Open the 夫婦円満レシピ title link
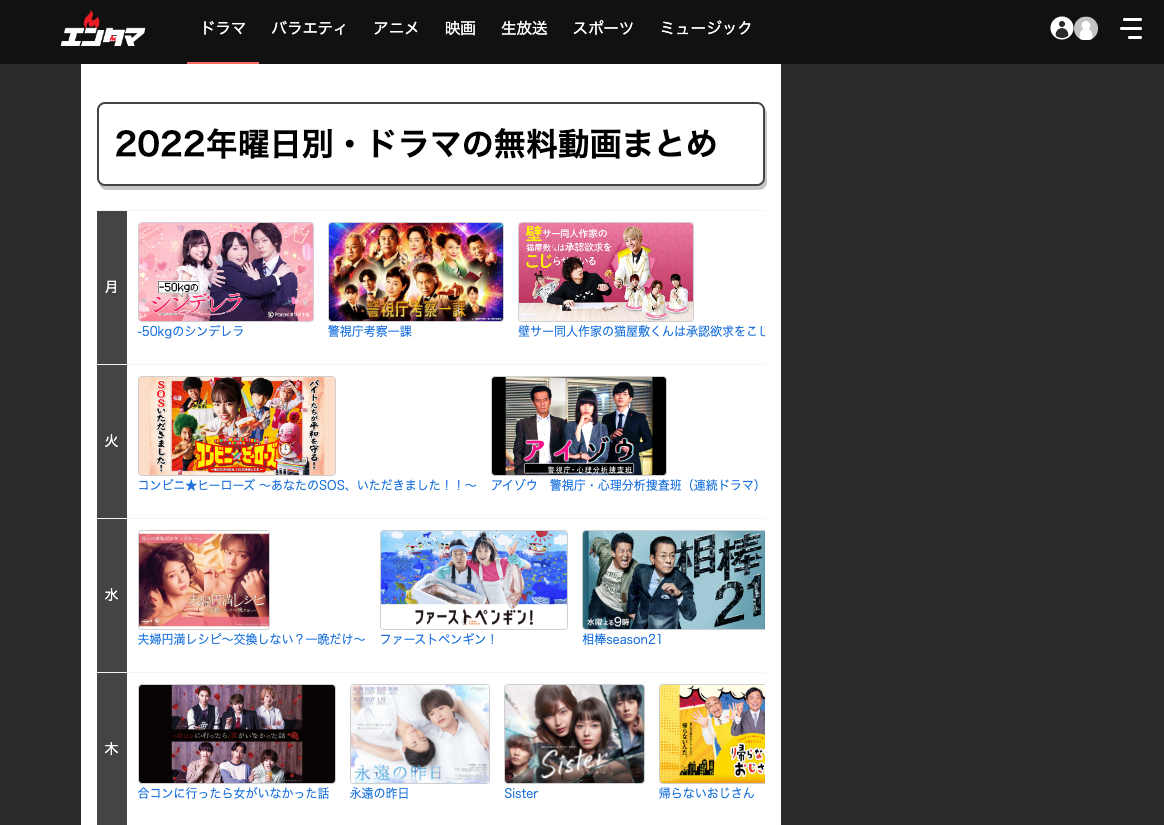The width and height of the screenshot is (1164, 825). coord(251,639)
